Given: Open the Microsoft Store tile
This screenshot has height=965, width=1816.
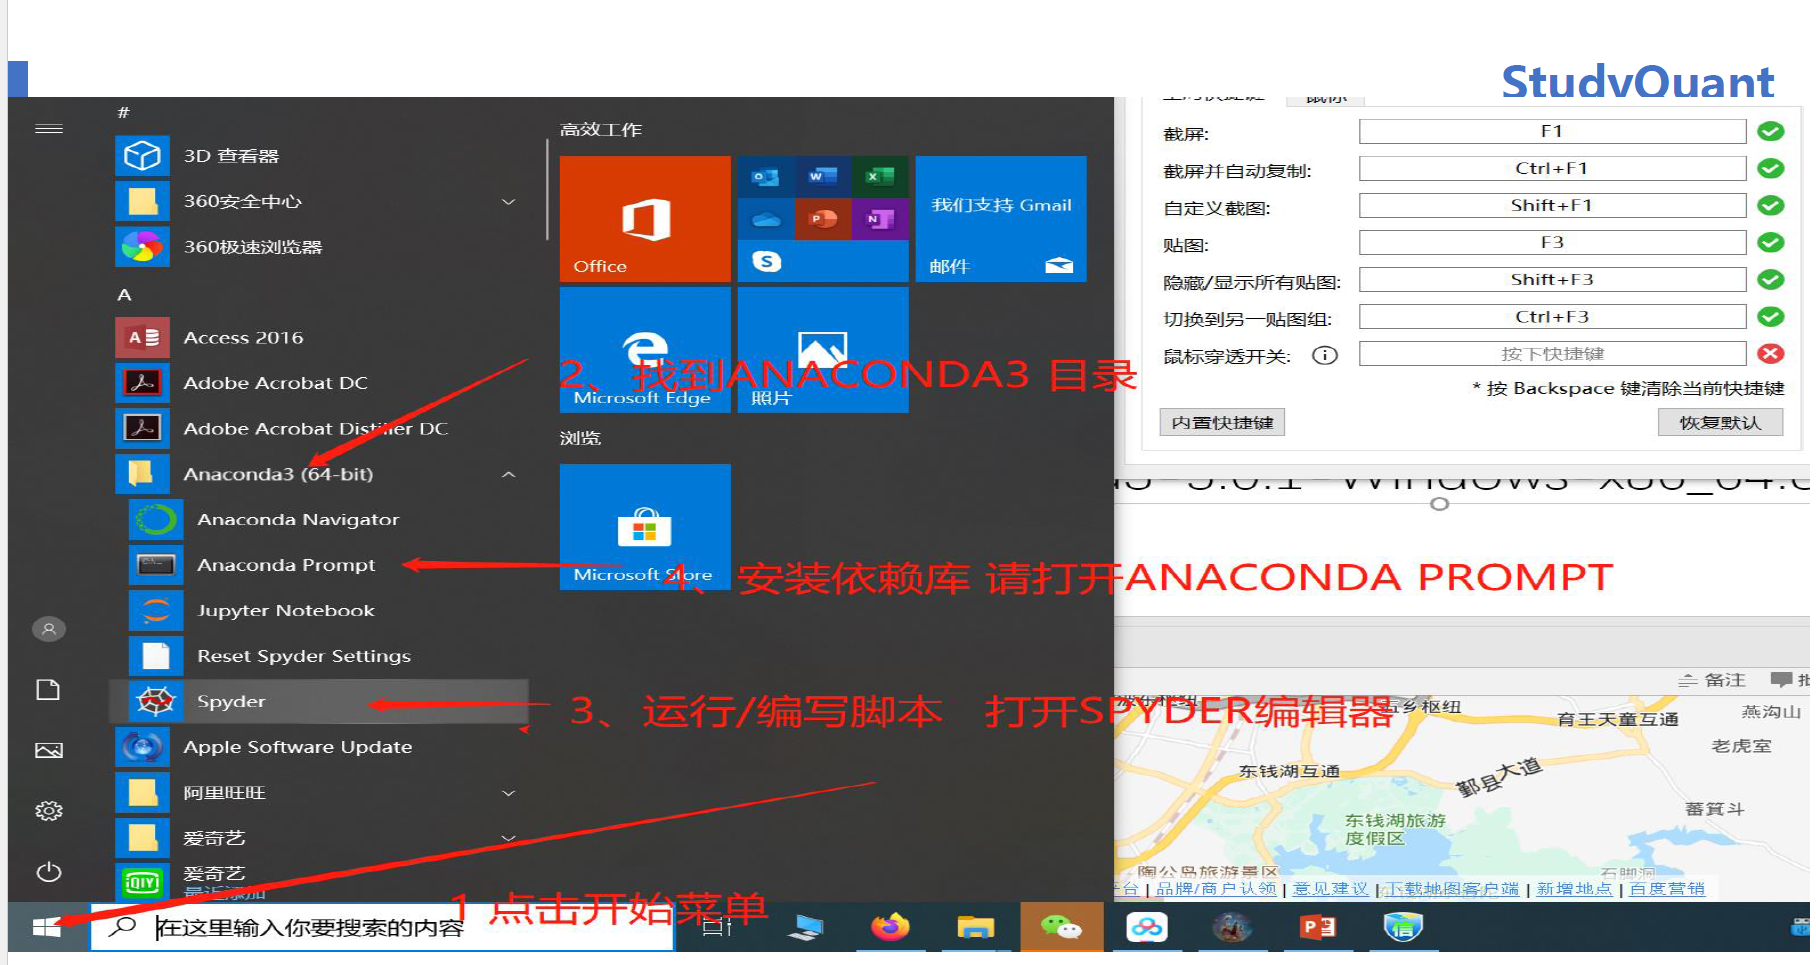Looking at the screenshot, I should [645, 527].
